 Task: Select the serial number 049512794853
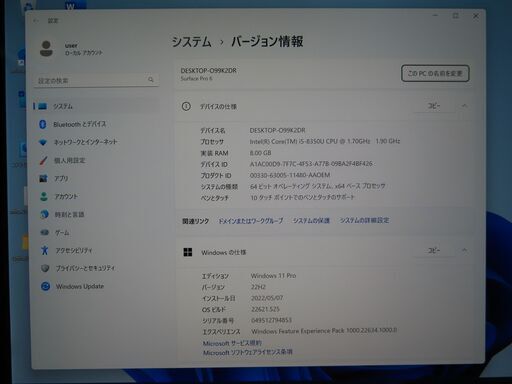coord(272,320)
